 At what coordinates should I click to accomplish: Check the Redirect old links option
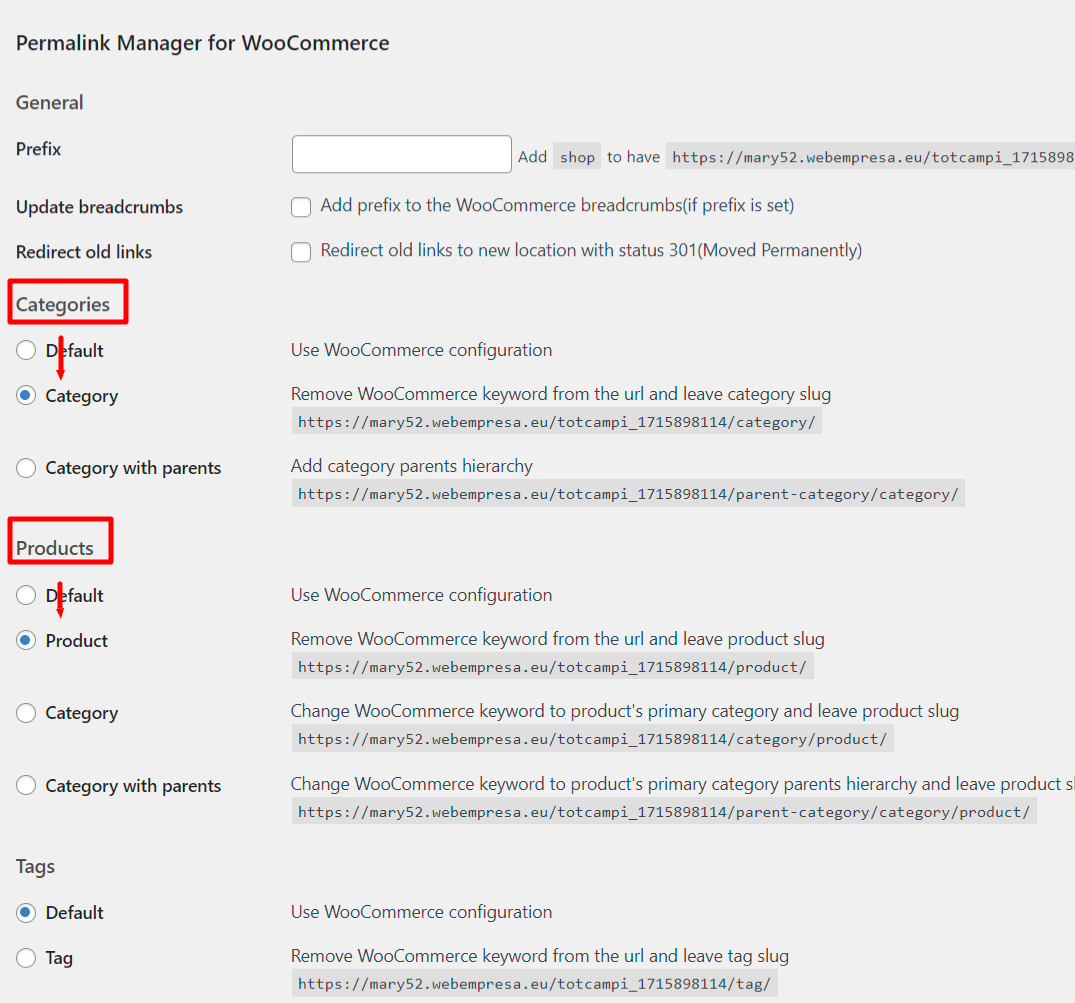click(x=301, y=252)
